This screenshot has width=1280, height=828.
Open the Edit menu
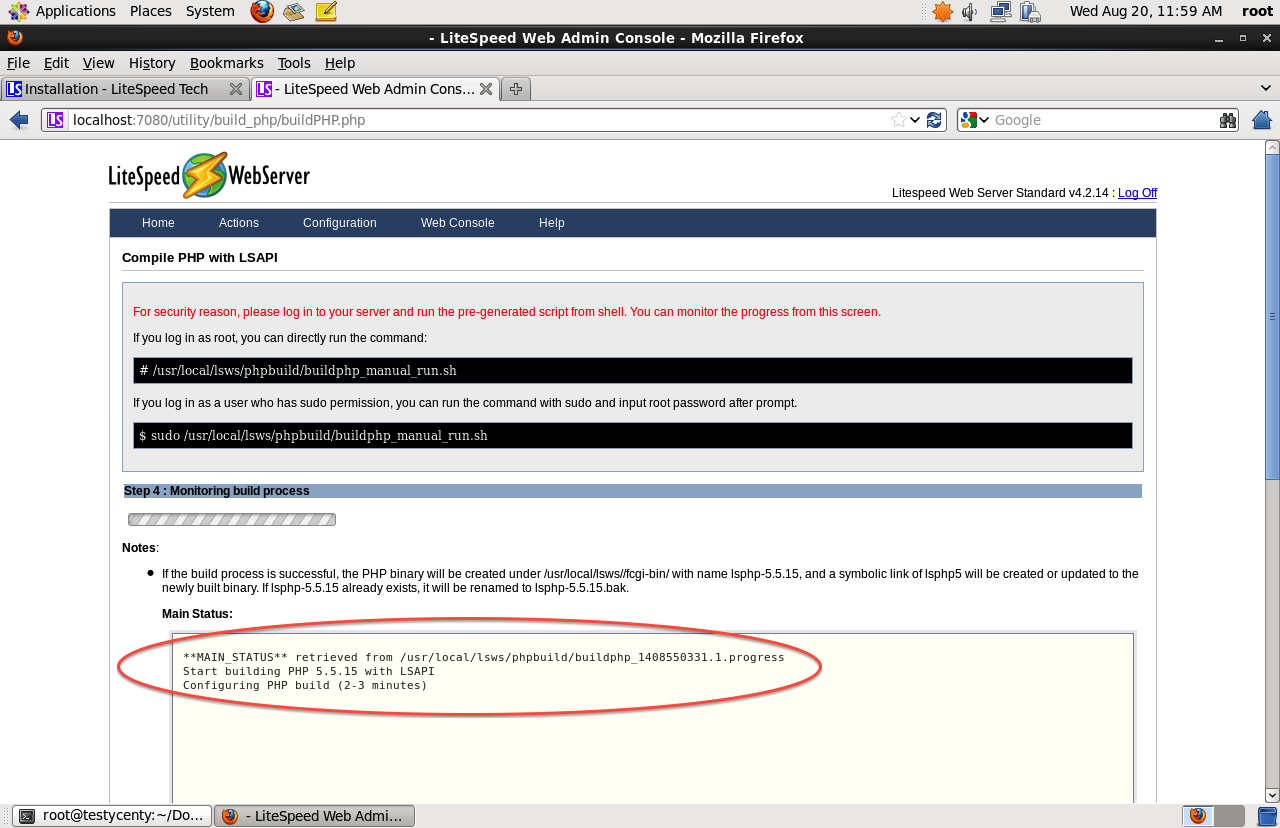(56, 63)
